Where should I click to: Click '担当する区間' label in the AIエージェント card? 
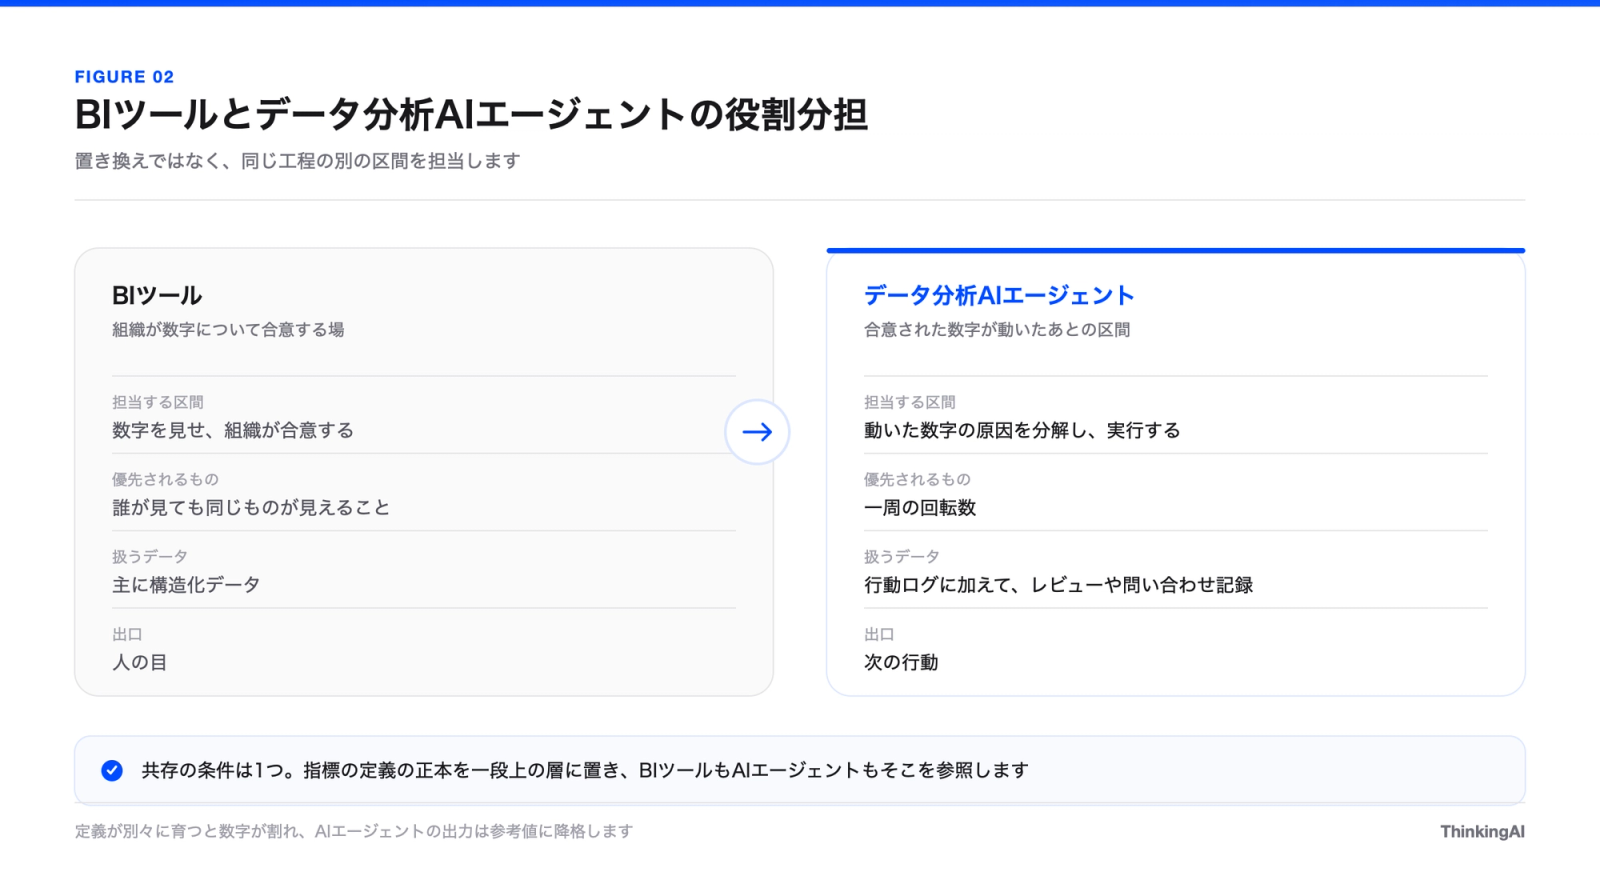tap(910, 402)
